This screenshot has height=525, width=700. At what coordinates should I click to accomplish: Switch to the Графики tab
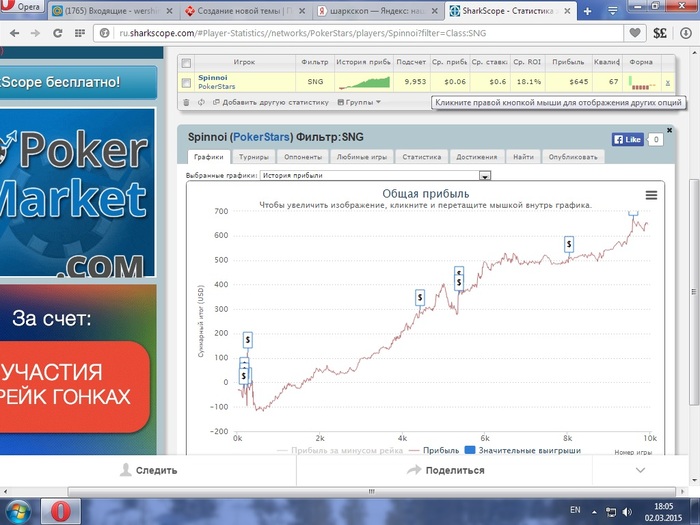[x=209, y=157]
